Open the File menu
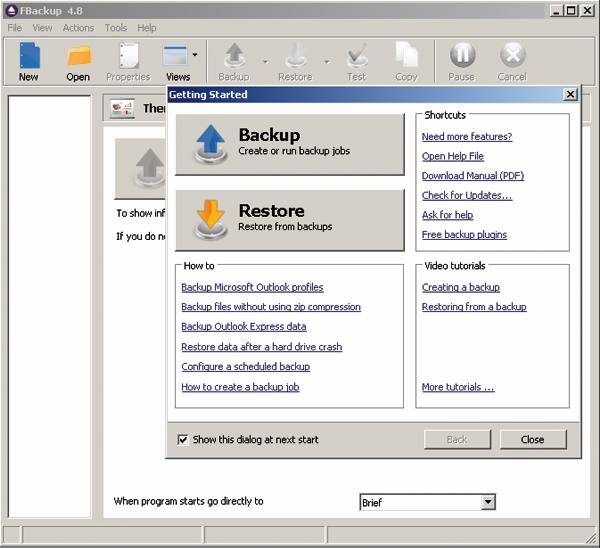The image size is (600, 548). click(15, 28)
